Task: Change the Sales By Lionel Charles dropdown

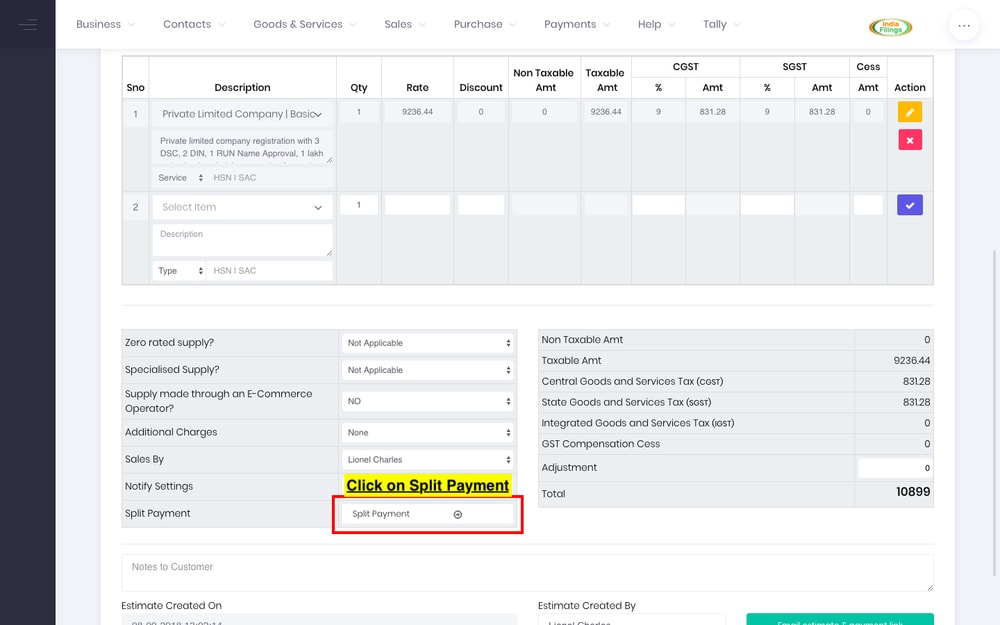Action: click(428, 460)
